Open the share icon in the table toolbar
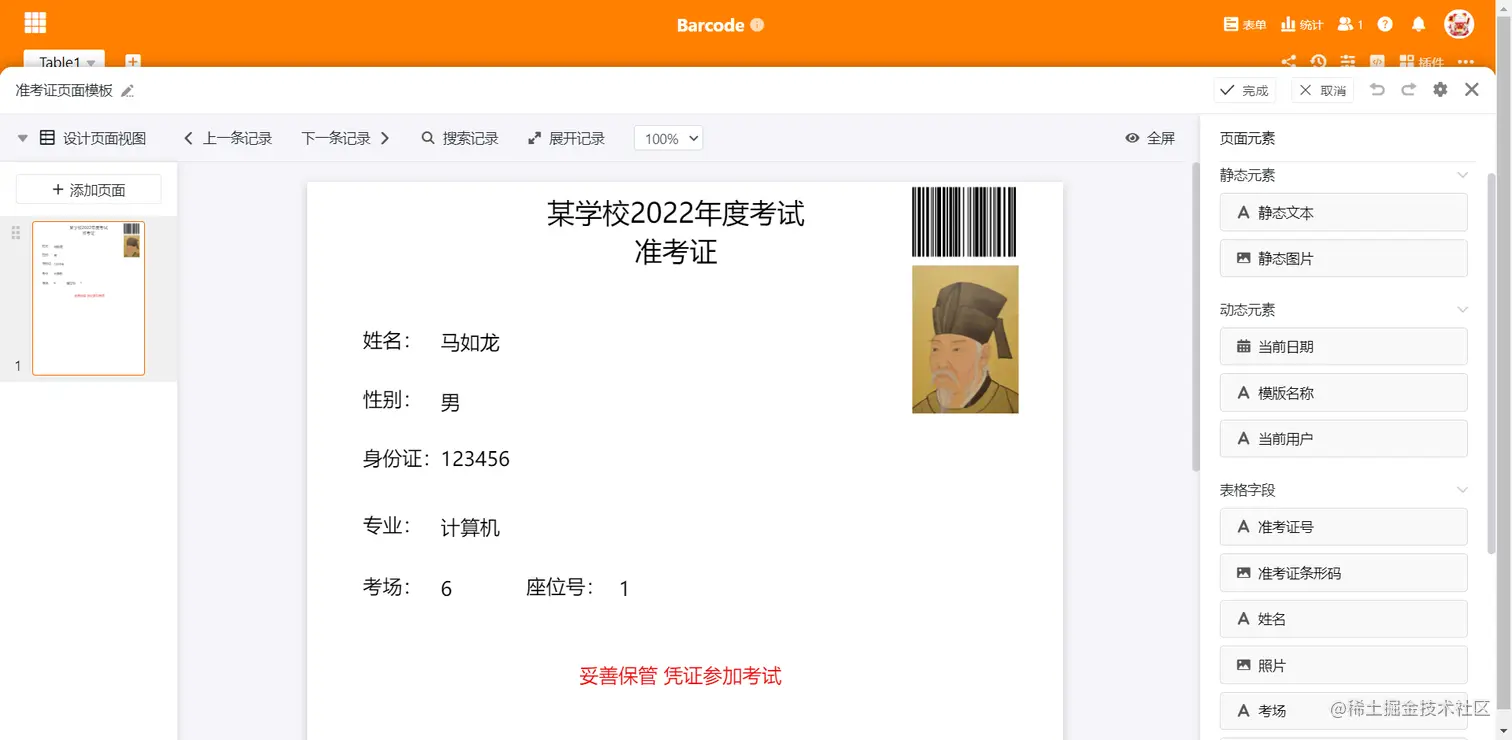 (1289, 62)
